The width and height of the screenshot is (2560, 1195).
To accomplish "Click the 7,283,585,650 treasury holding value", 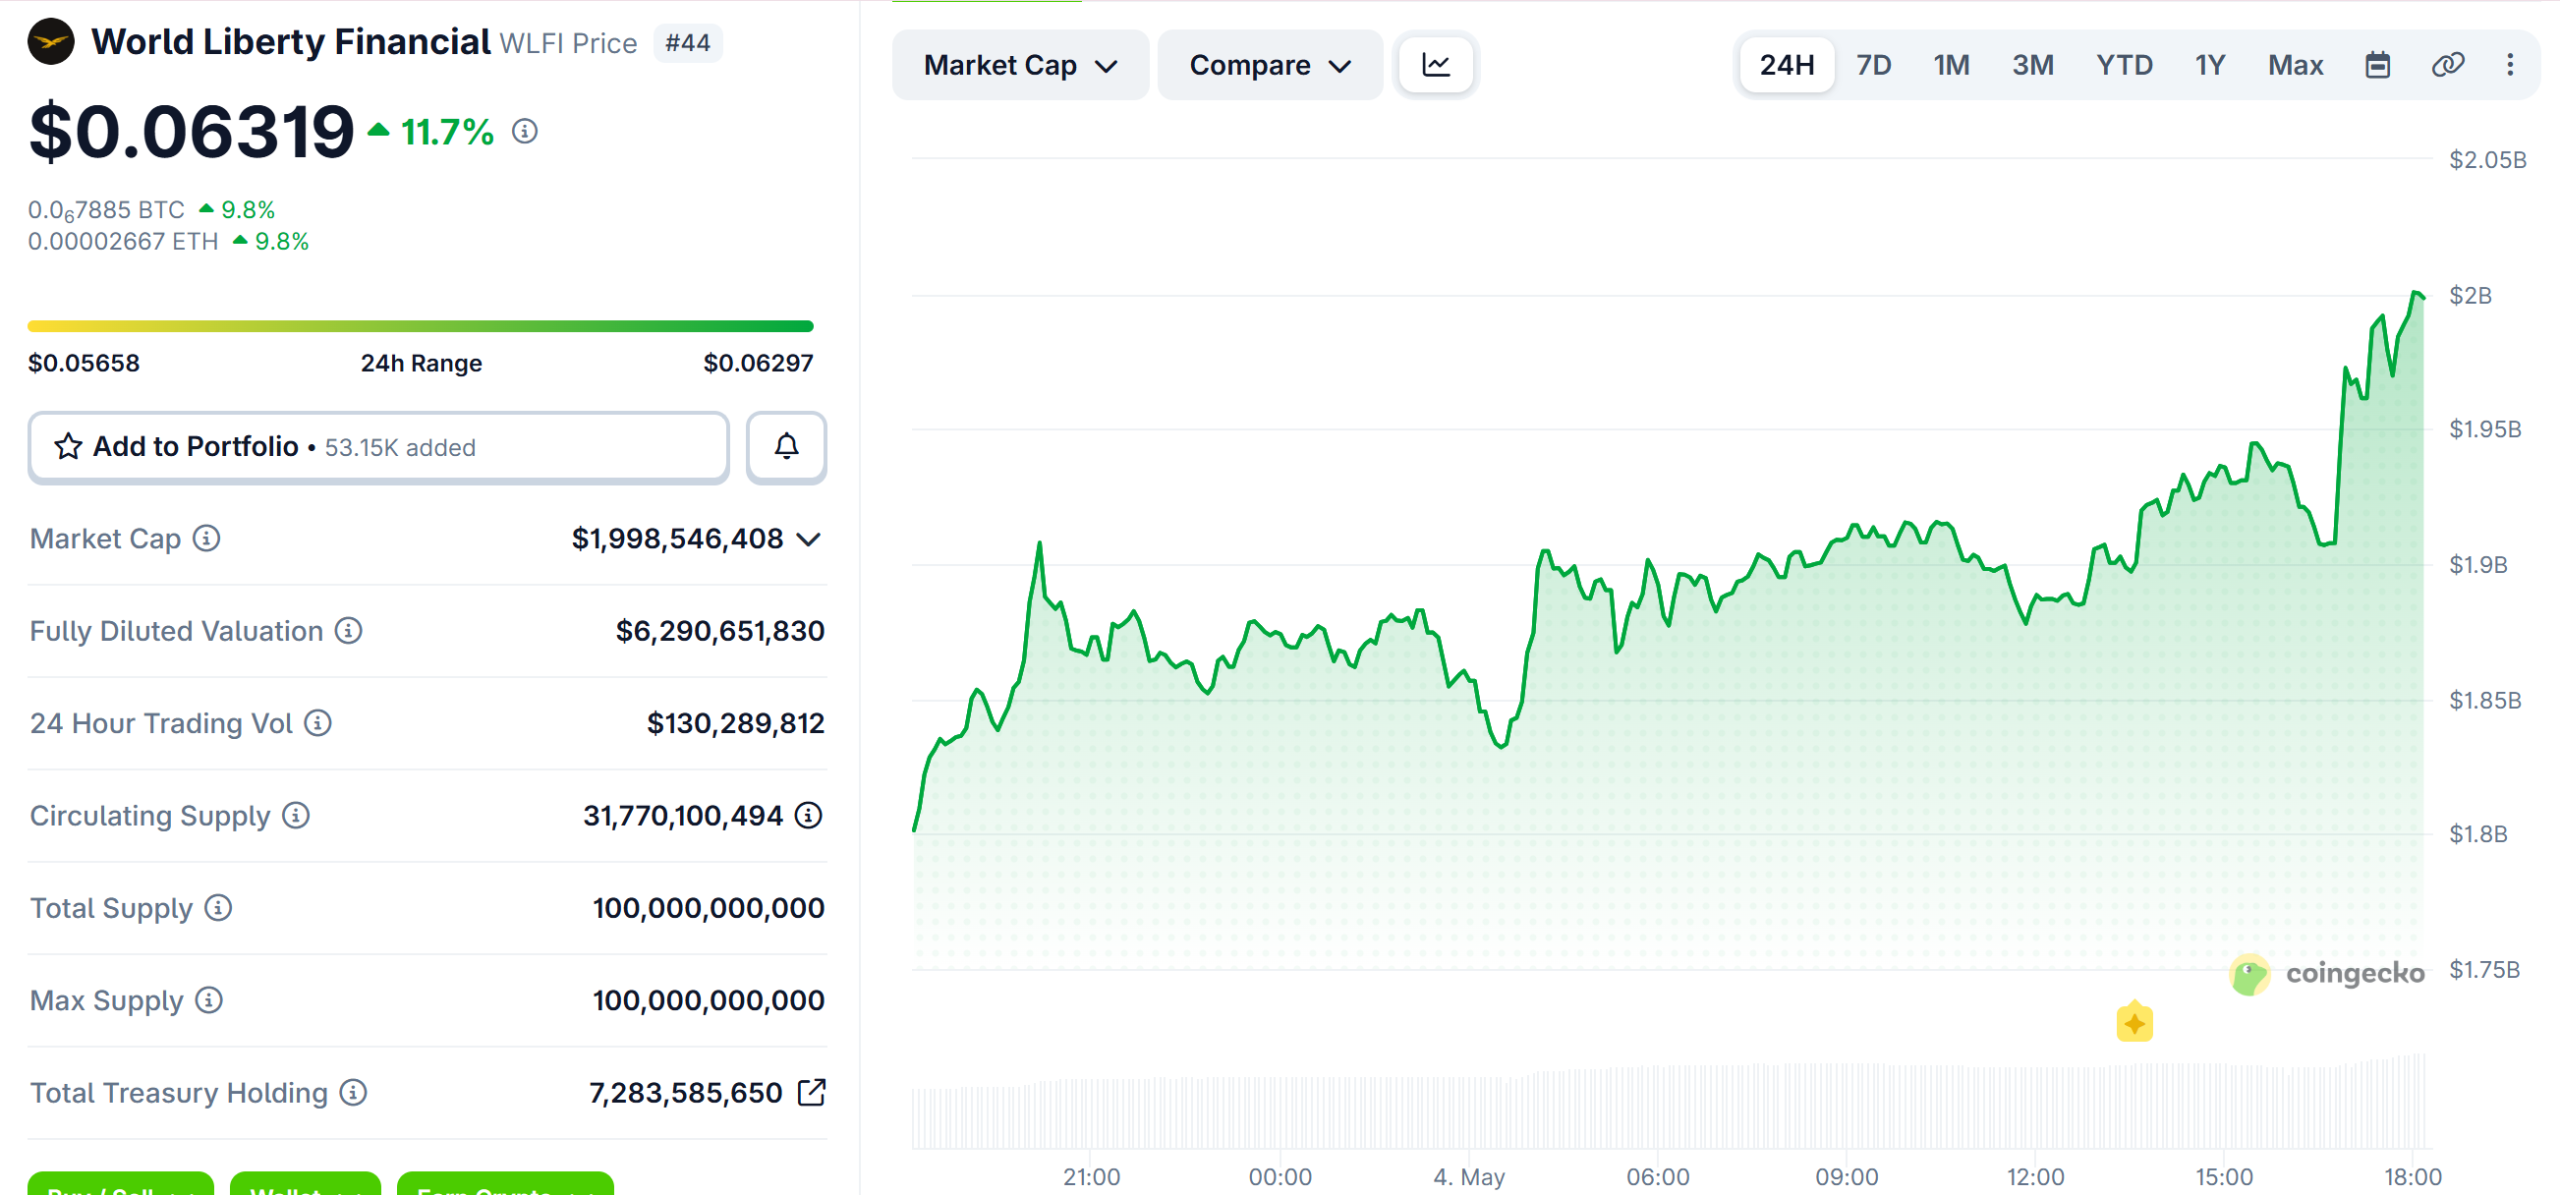I will (685, 1092).
